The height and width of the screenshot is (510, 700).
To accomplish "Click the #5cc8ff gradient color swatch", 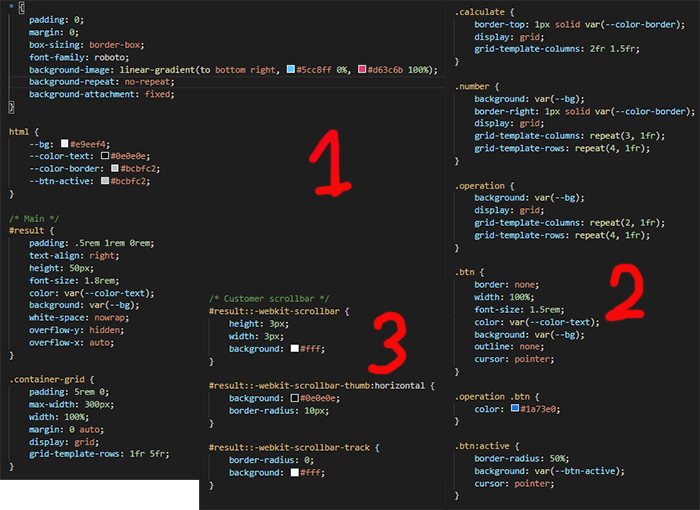I will 291,69.
